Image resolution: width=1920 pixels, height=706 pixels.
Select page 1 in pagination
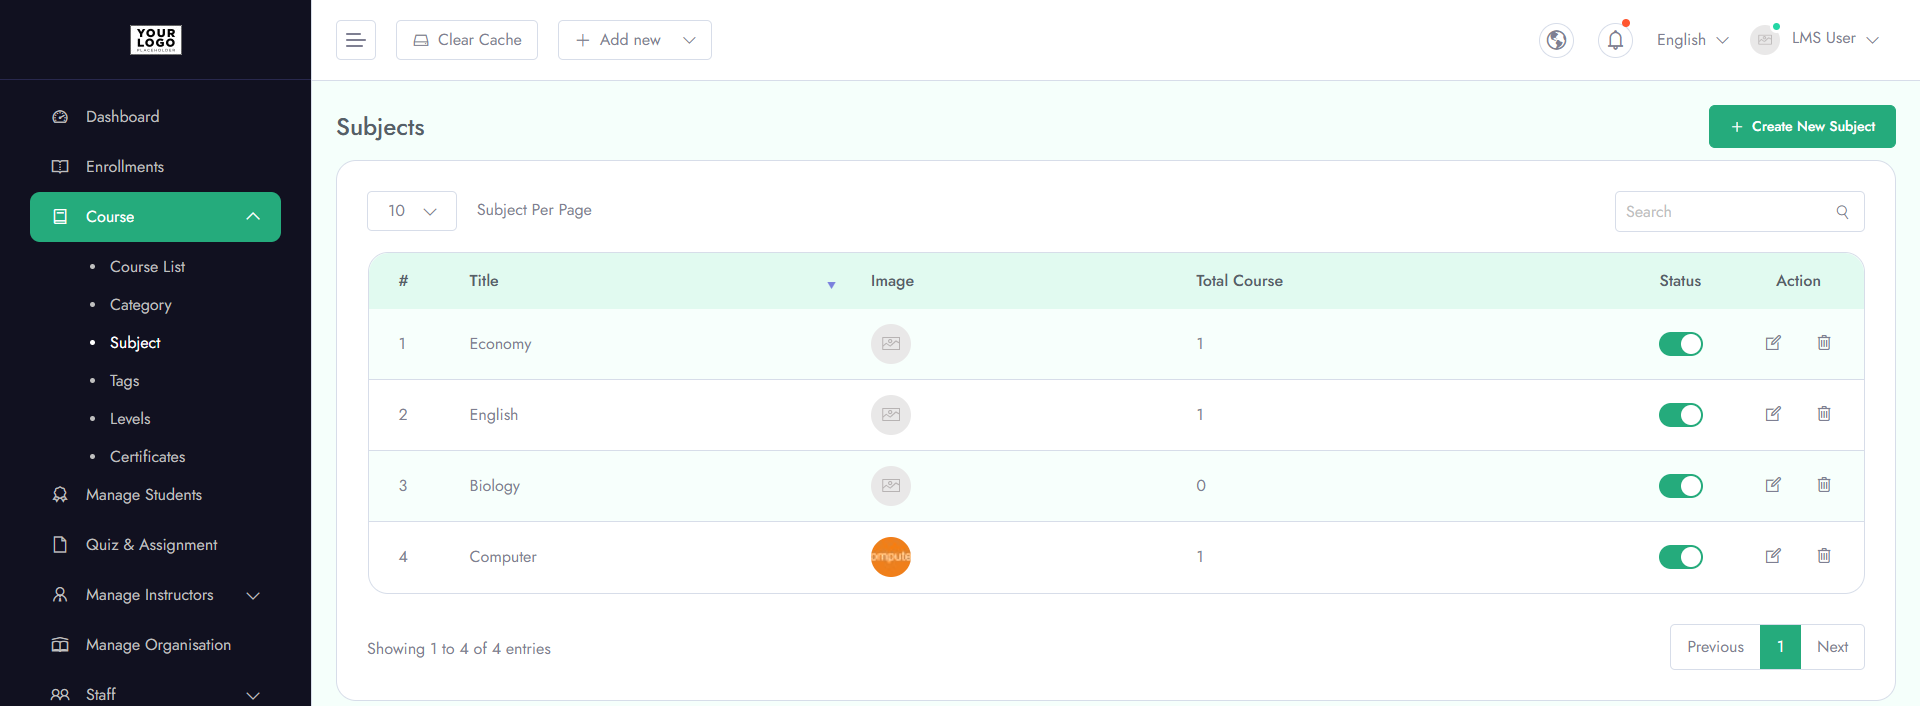click(x=1780, y=647)
